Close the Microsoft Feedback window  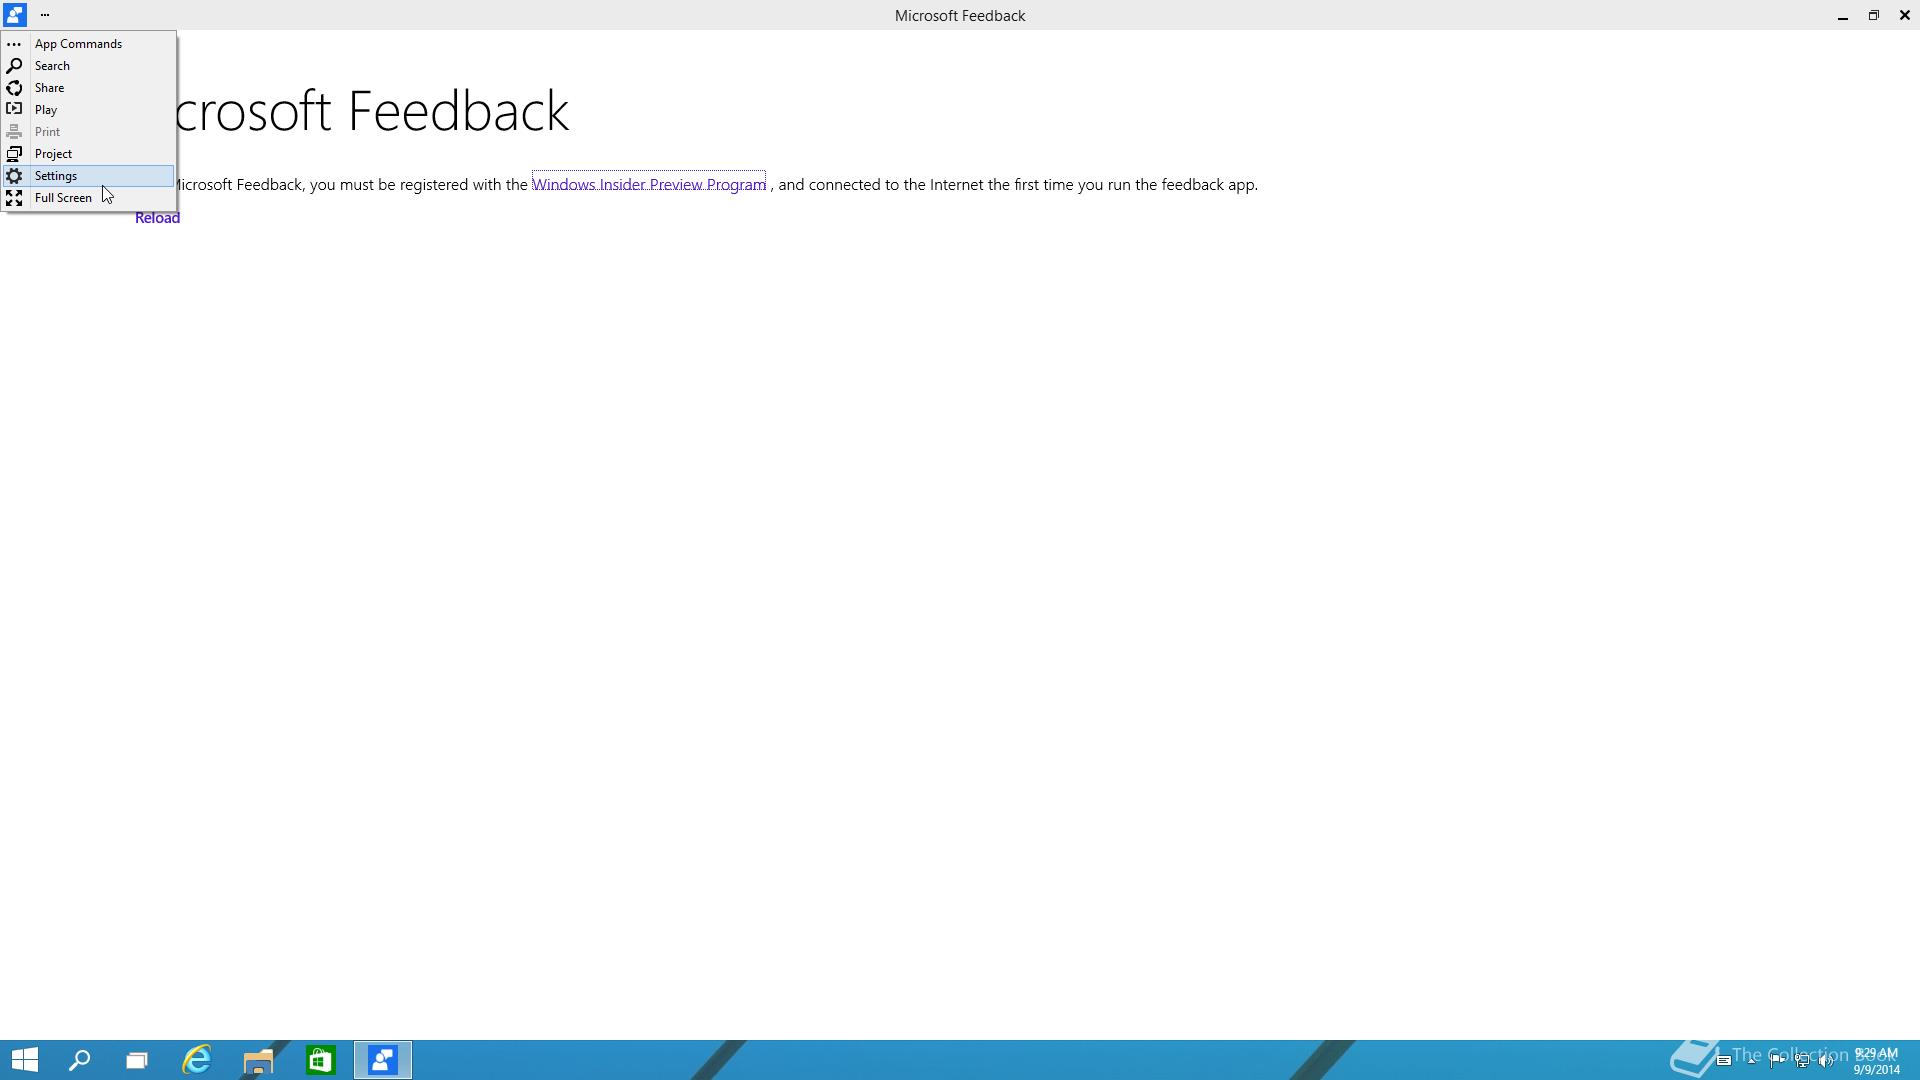tap(1904, 15)
